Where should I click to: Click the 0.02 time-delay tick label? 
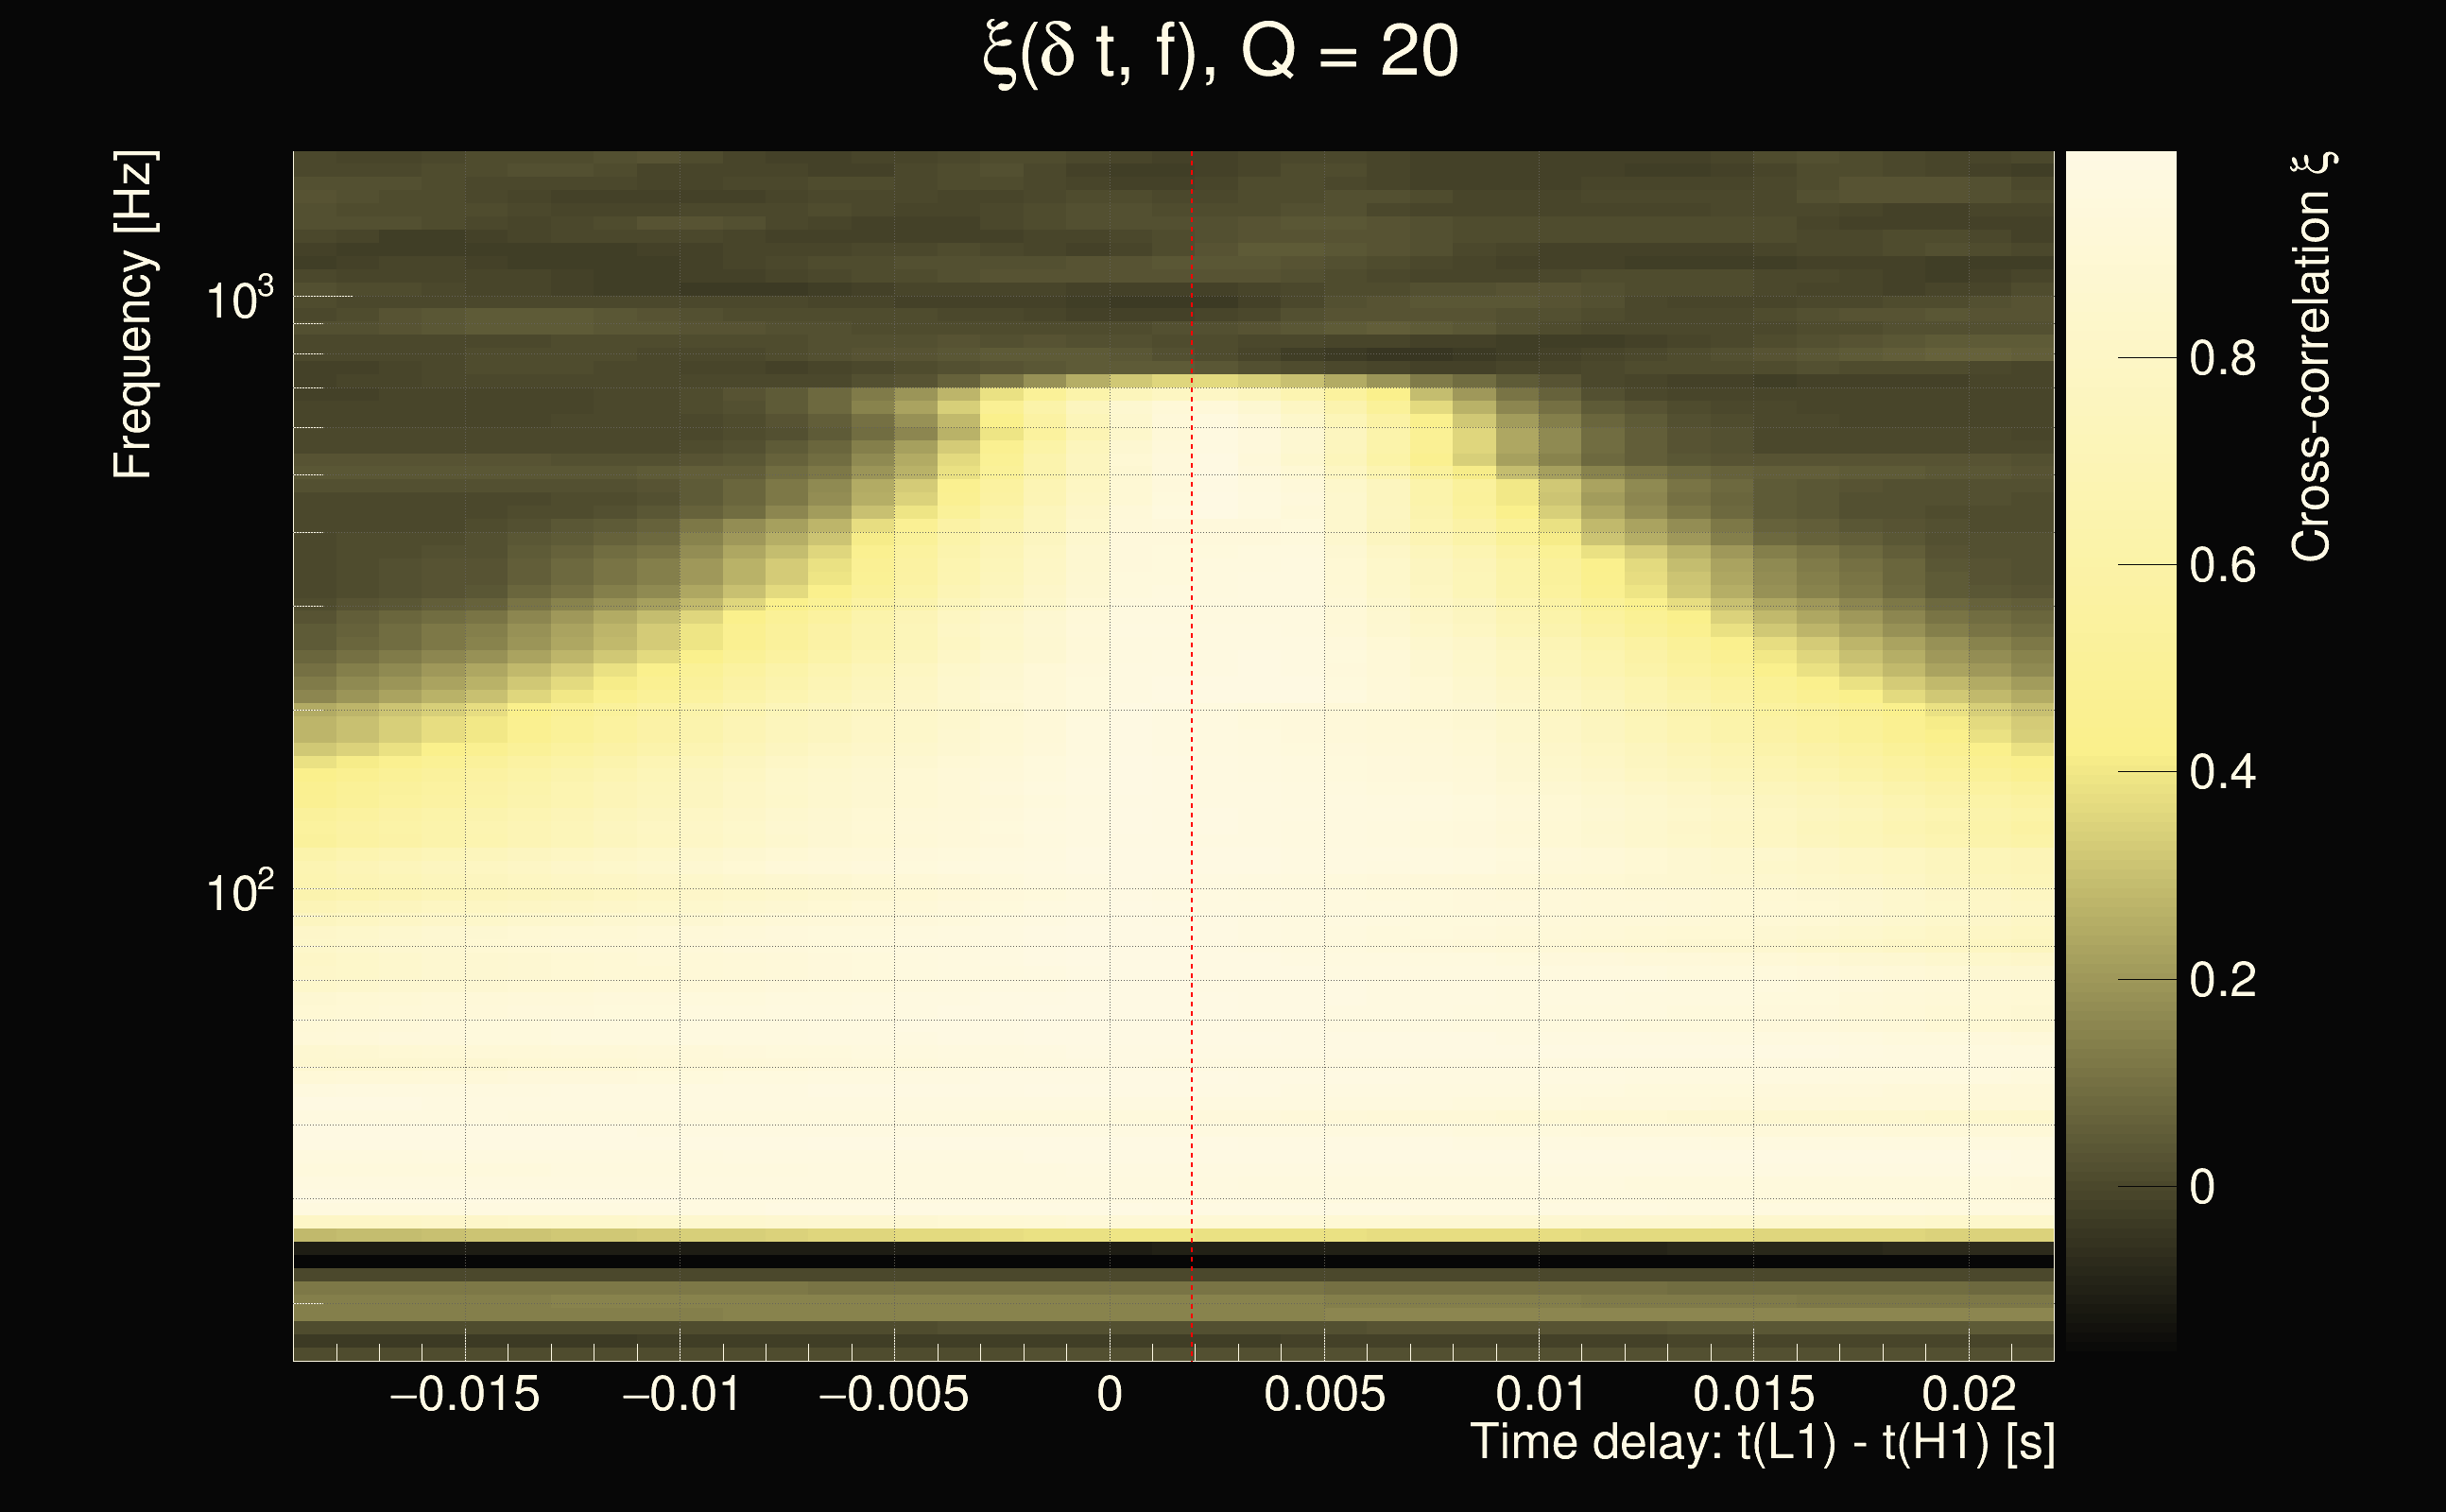point(1968,1395)
